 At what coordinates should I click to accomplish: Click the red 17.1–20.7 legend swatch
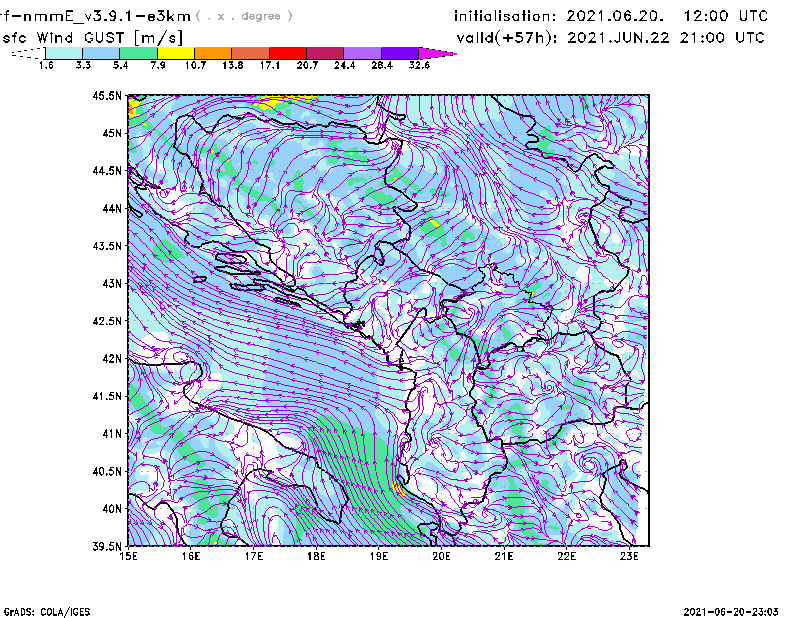[x=288, y=53]
